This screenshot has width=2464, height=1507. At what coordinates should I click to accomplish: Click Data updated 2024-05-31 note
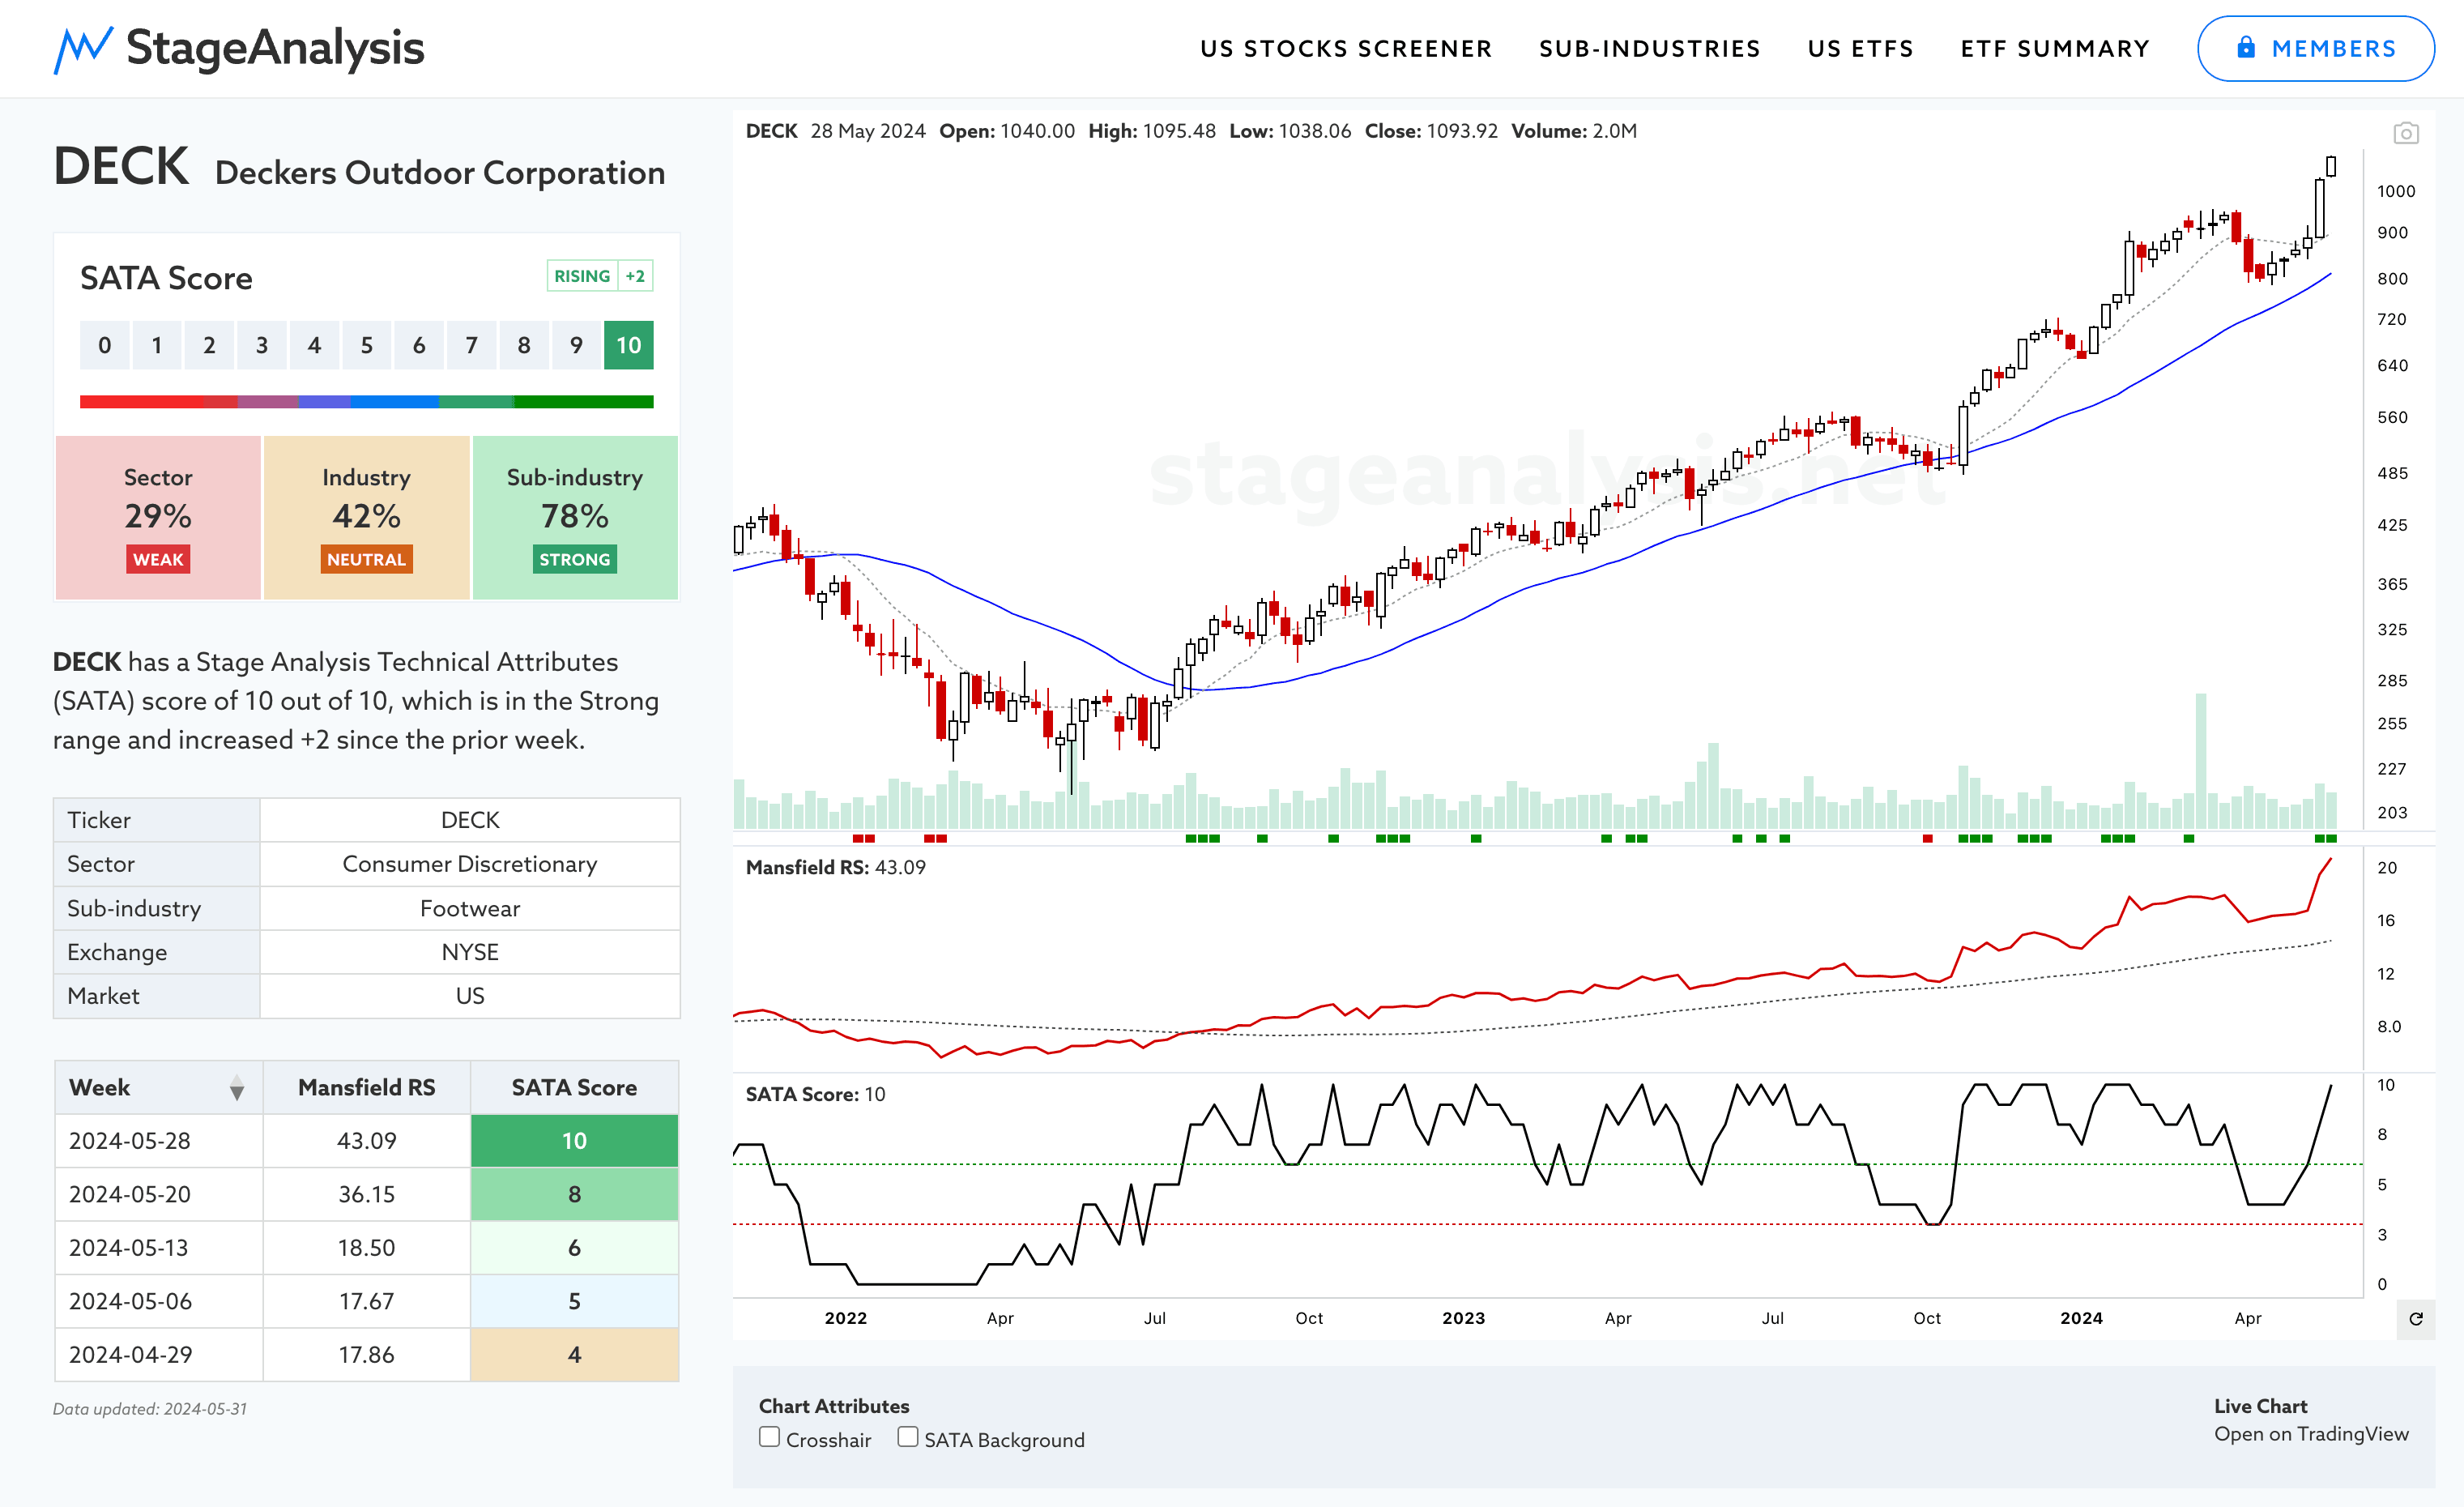(150, 1409)
